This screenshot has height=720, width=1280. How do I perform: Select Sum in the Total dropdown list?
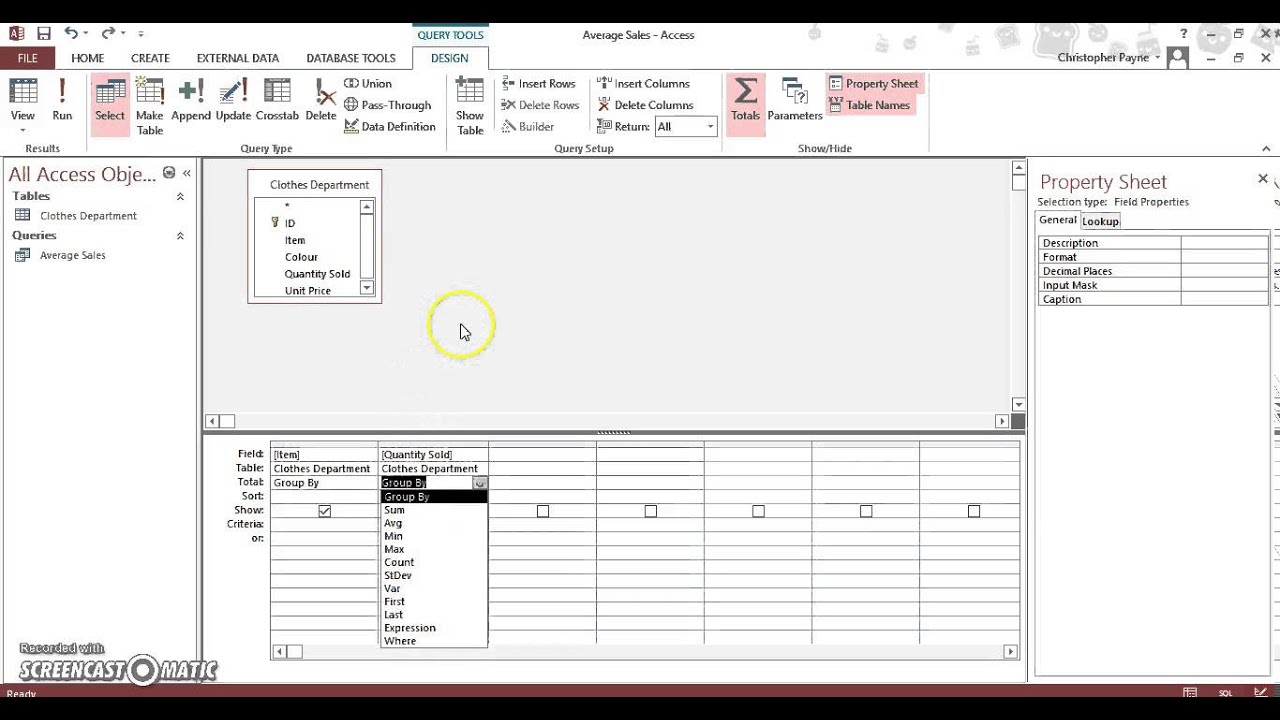point(433,510)
